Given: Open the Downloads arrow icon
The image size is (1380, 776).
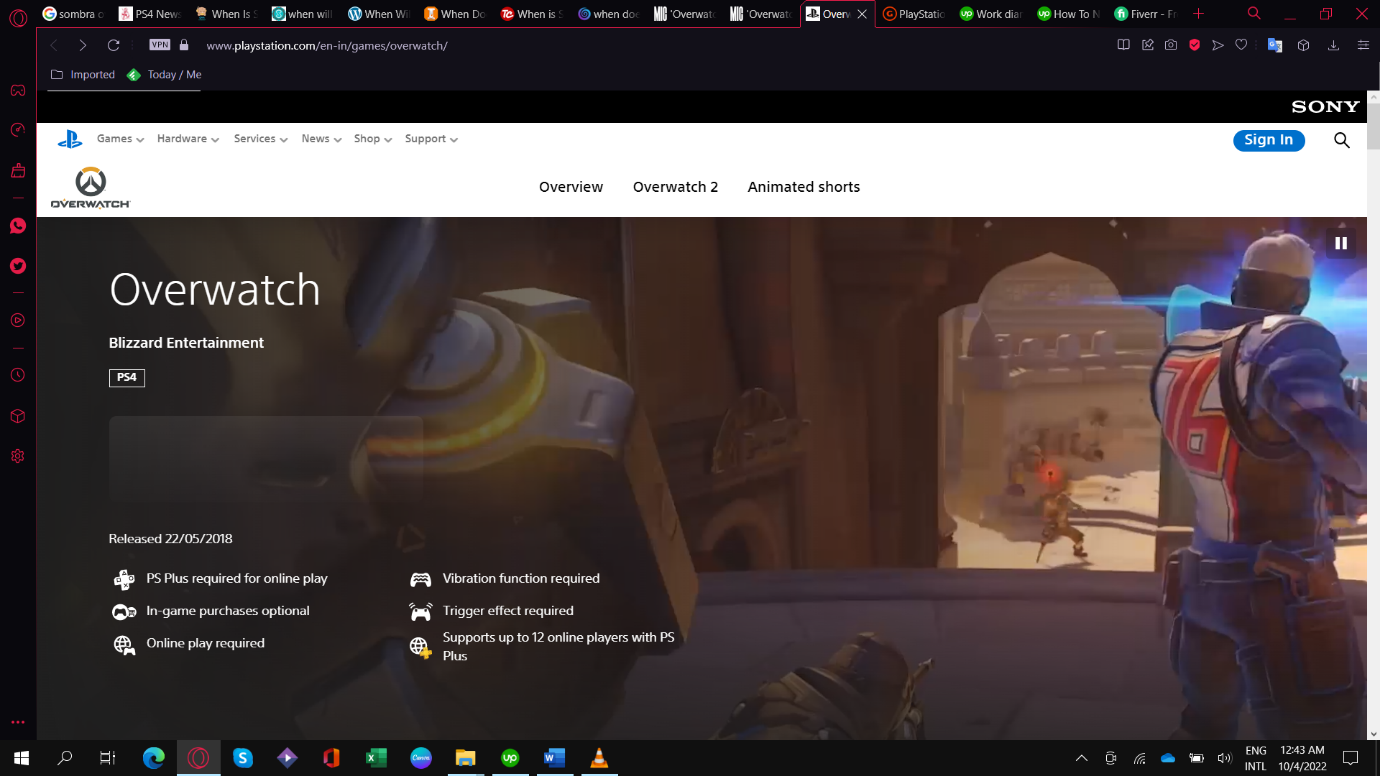Looking at the screenshot, I should pyautogui.click(x=1333, y=45).
